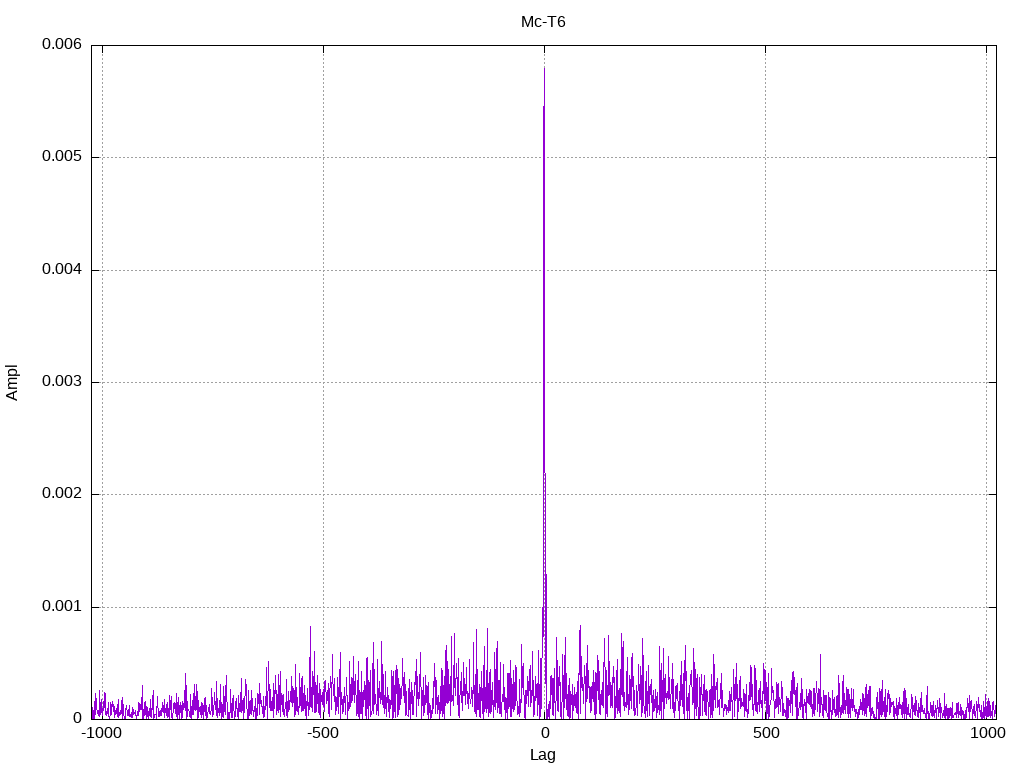Click the top of the central purple peak
Image resolution: width=1024 pixels, height=768 pixels.
click(544, 68)
